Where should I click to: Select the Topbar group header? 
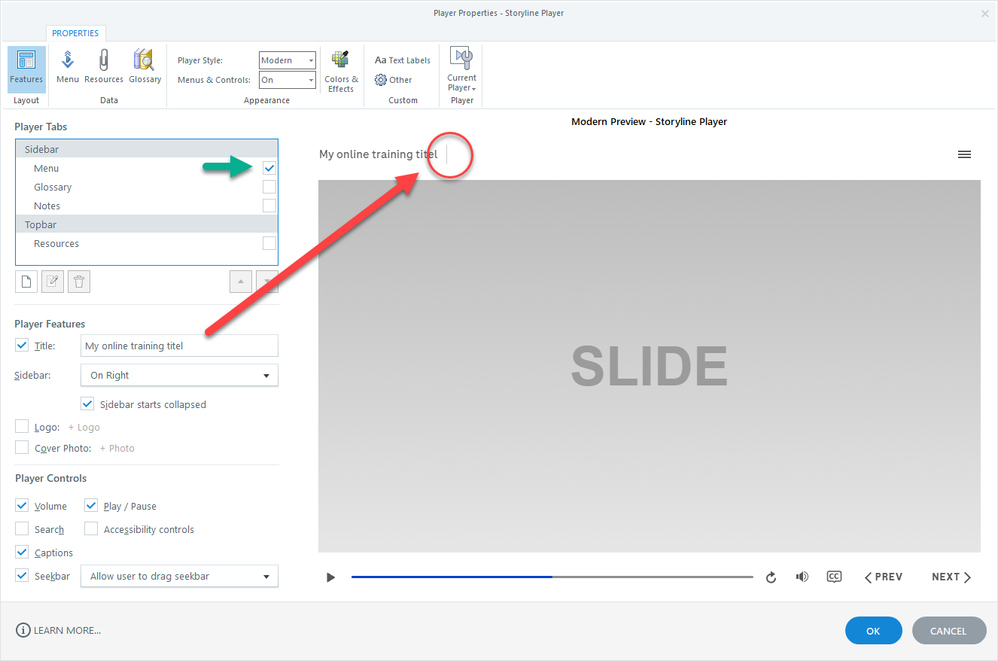146,225
